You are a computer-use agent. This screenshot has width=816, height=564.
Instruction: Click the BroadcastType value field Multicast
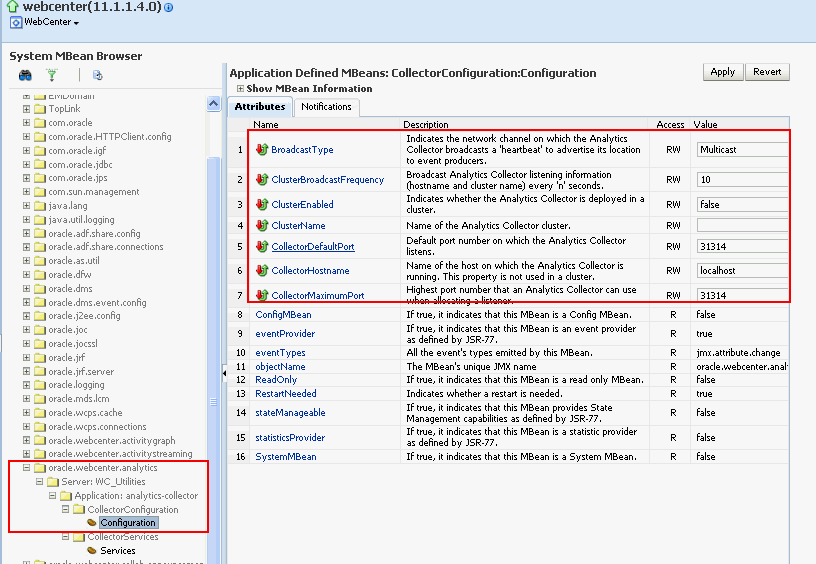[742, 150]
